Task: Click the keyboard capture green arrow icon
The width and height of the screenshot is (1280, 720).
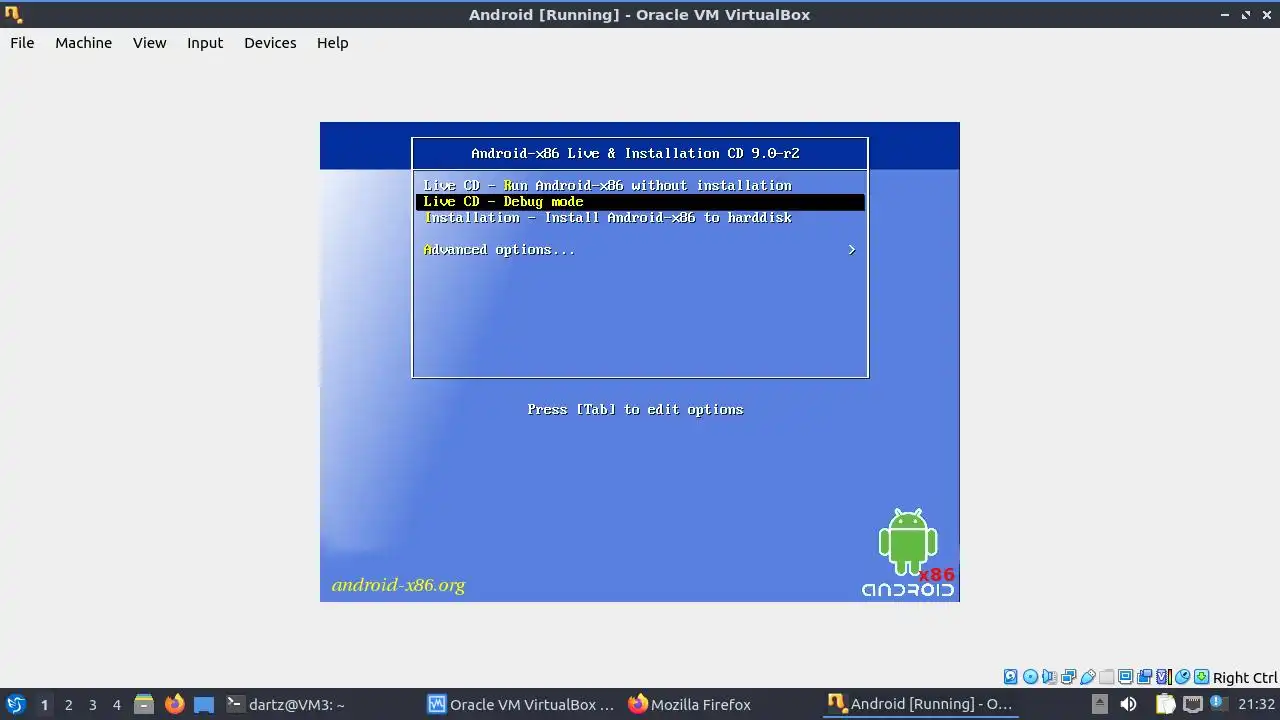Action: pos(1201,677)
